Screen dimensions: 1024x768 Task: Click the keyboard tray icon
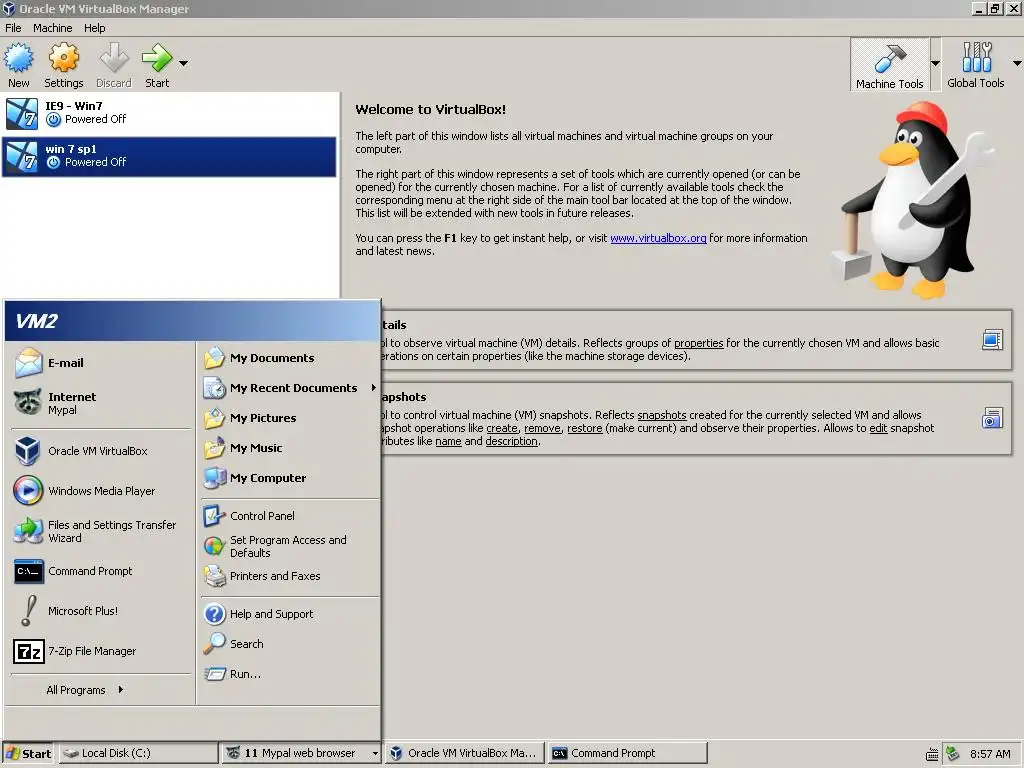[933, 754]
